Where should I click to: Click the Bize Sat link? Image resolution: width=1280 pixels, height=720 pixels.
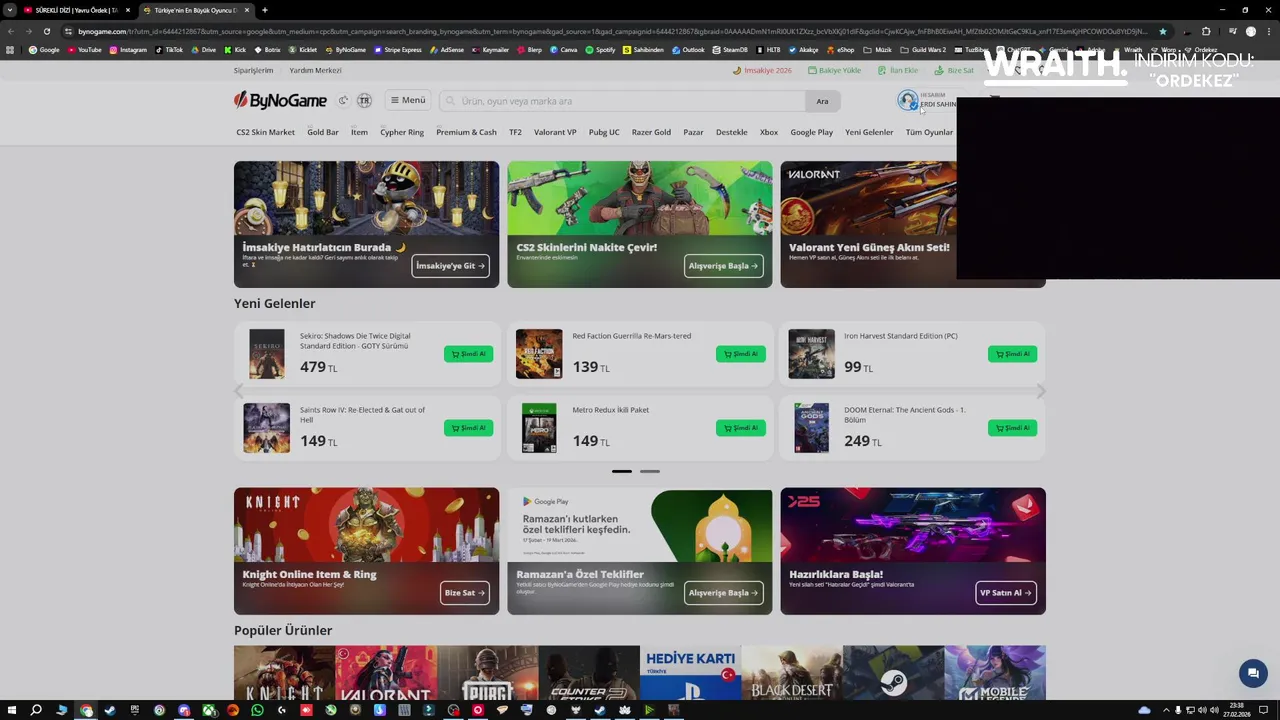(954, 70)
